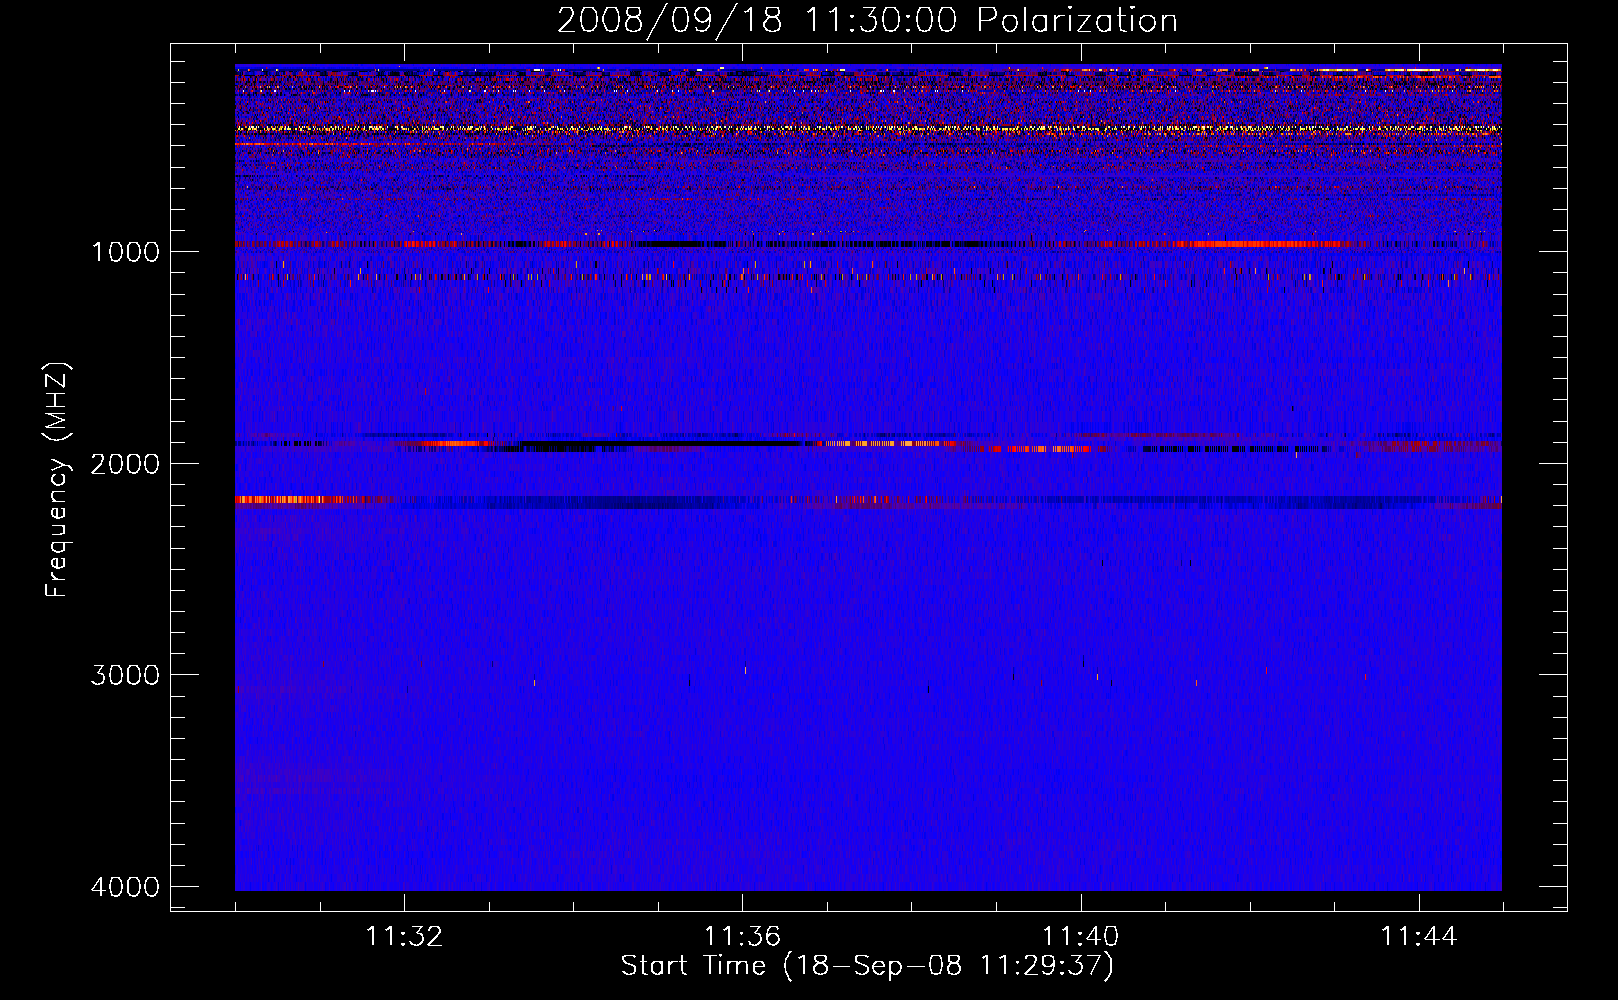Image resolution: width=1618 pixels, height=1000 pixels.
Task: Click the 1000 frequency tick label
Action: coord(125,251)
